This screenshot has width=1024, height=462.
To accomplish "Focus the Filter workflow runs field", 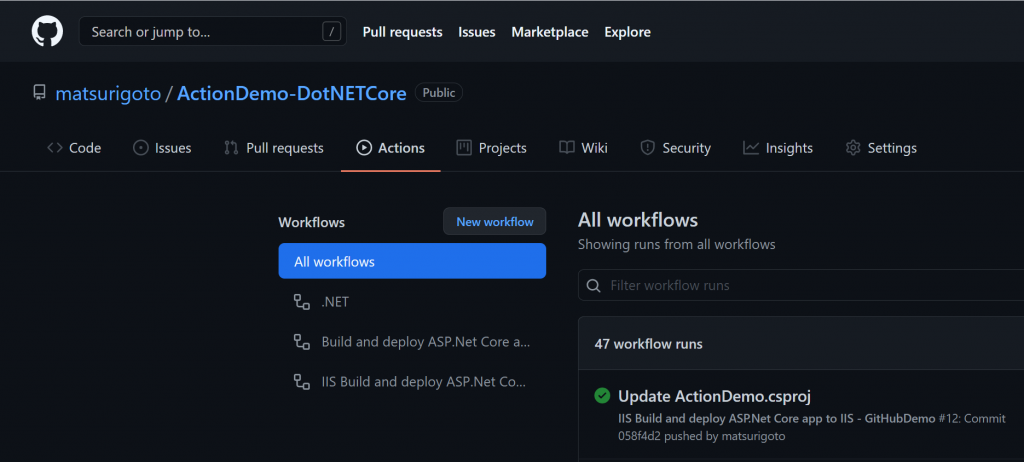I will [800, 286].
